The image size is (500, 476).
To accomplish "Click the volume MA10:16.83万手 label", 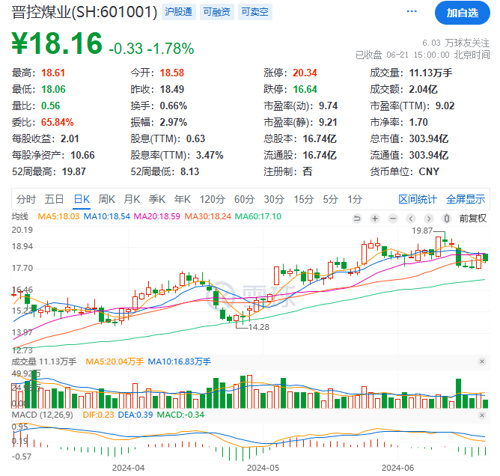I will [x=179, y=362].
